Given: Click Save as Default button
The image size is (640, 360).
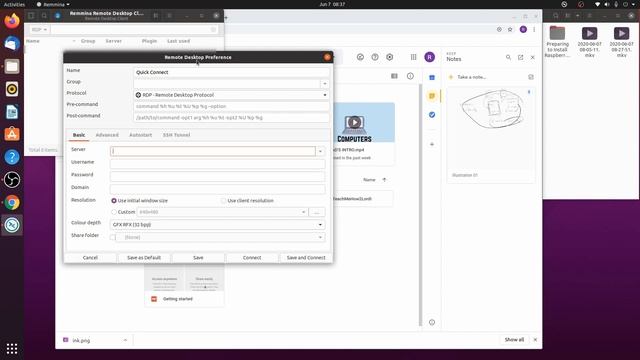Looking at the screenshot, I should (x=144, y=258).
